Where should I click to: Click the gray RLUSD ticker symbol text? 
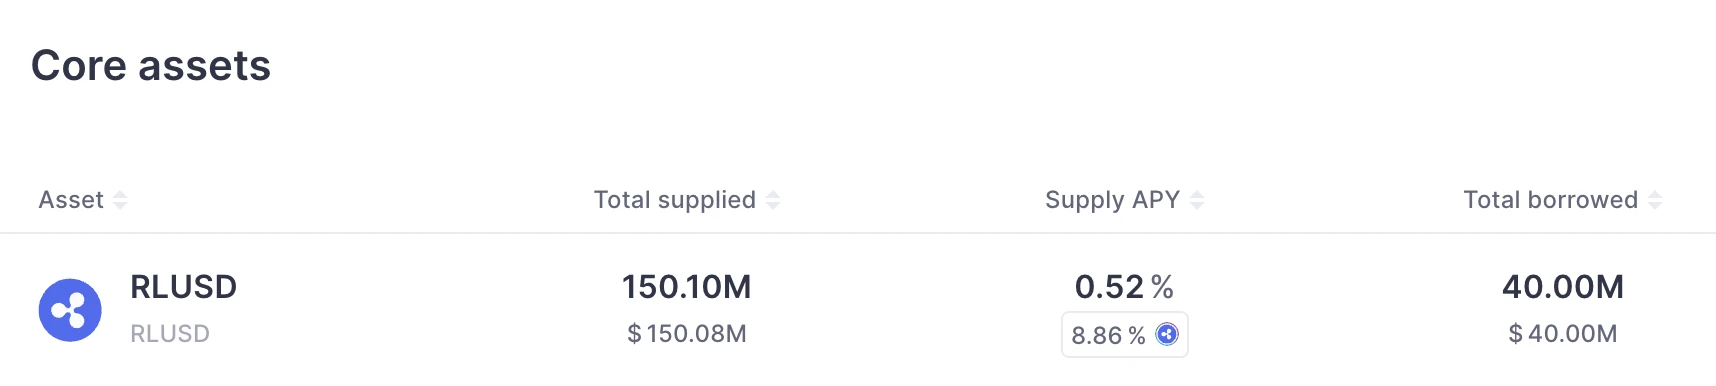[170, 334]
